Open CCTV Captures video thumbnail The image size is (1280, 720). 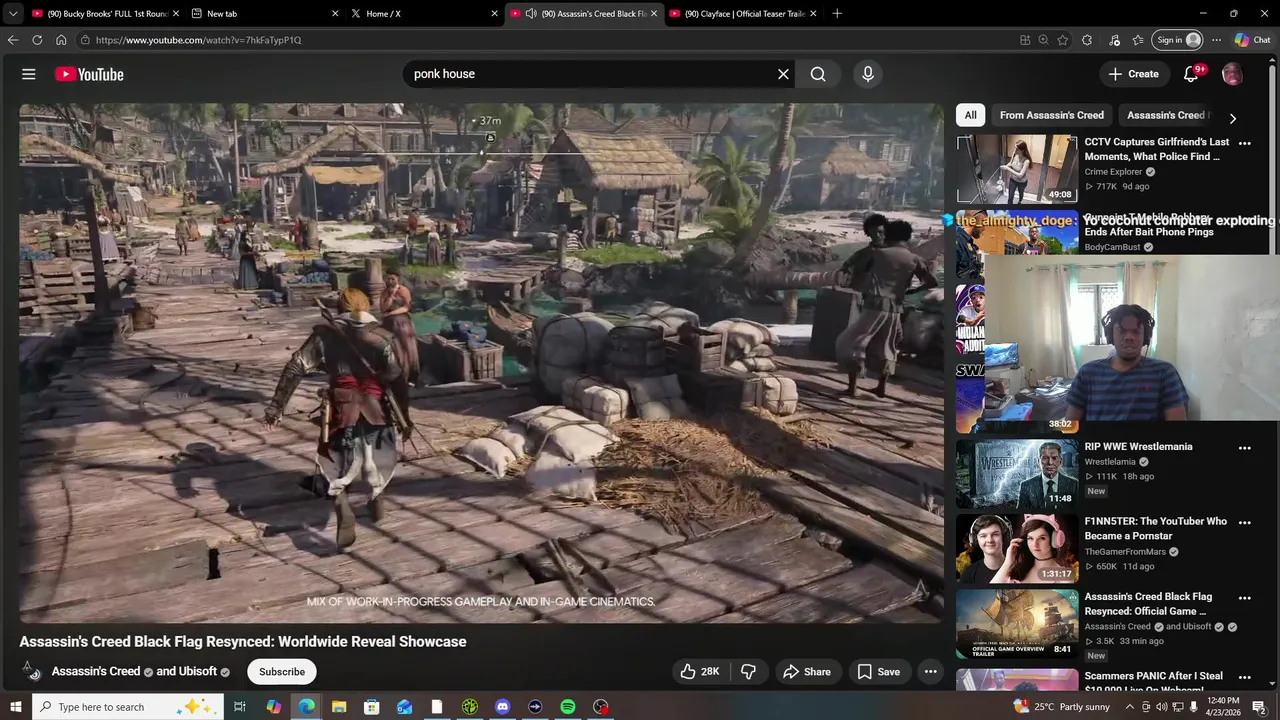click(x=1016, y=169)
